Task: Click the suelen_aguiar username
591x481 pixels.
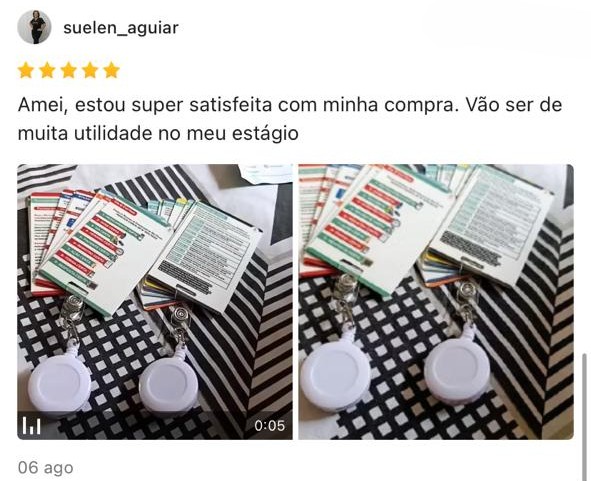Action: point(121,28)
